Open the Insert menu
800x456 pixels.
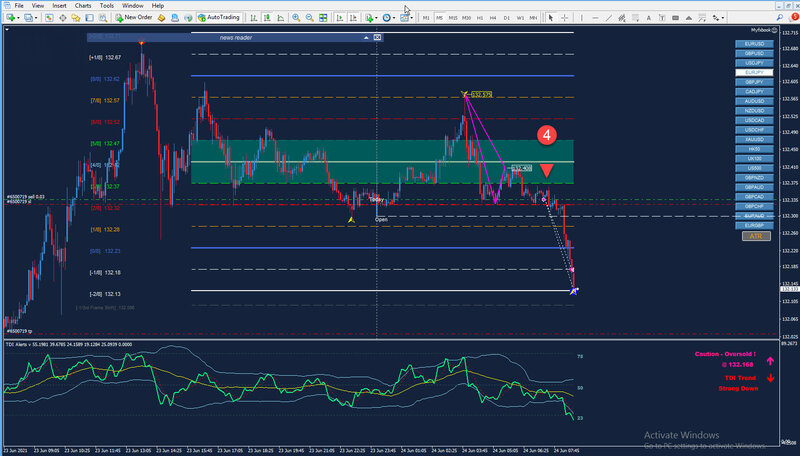tap(59, 6)
